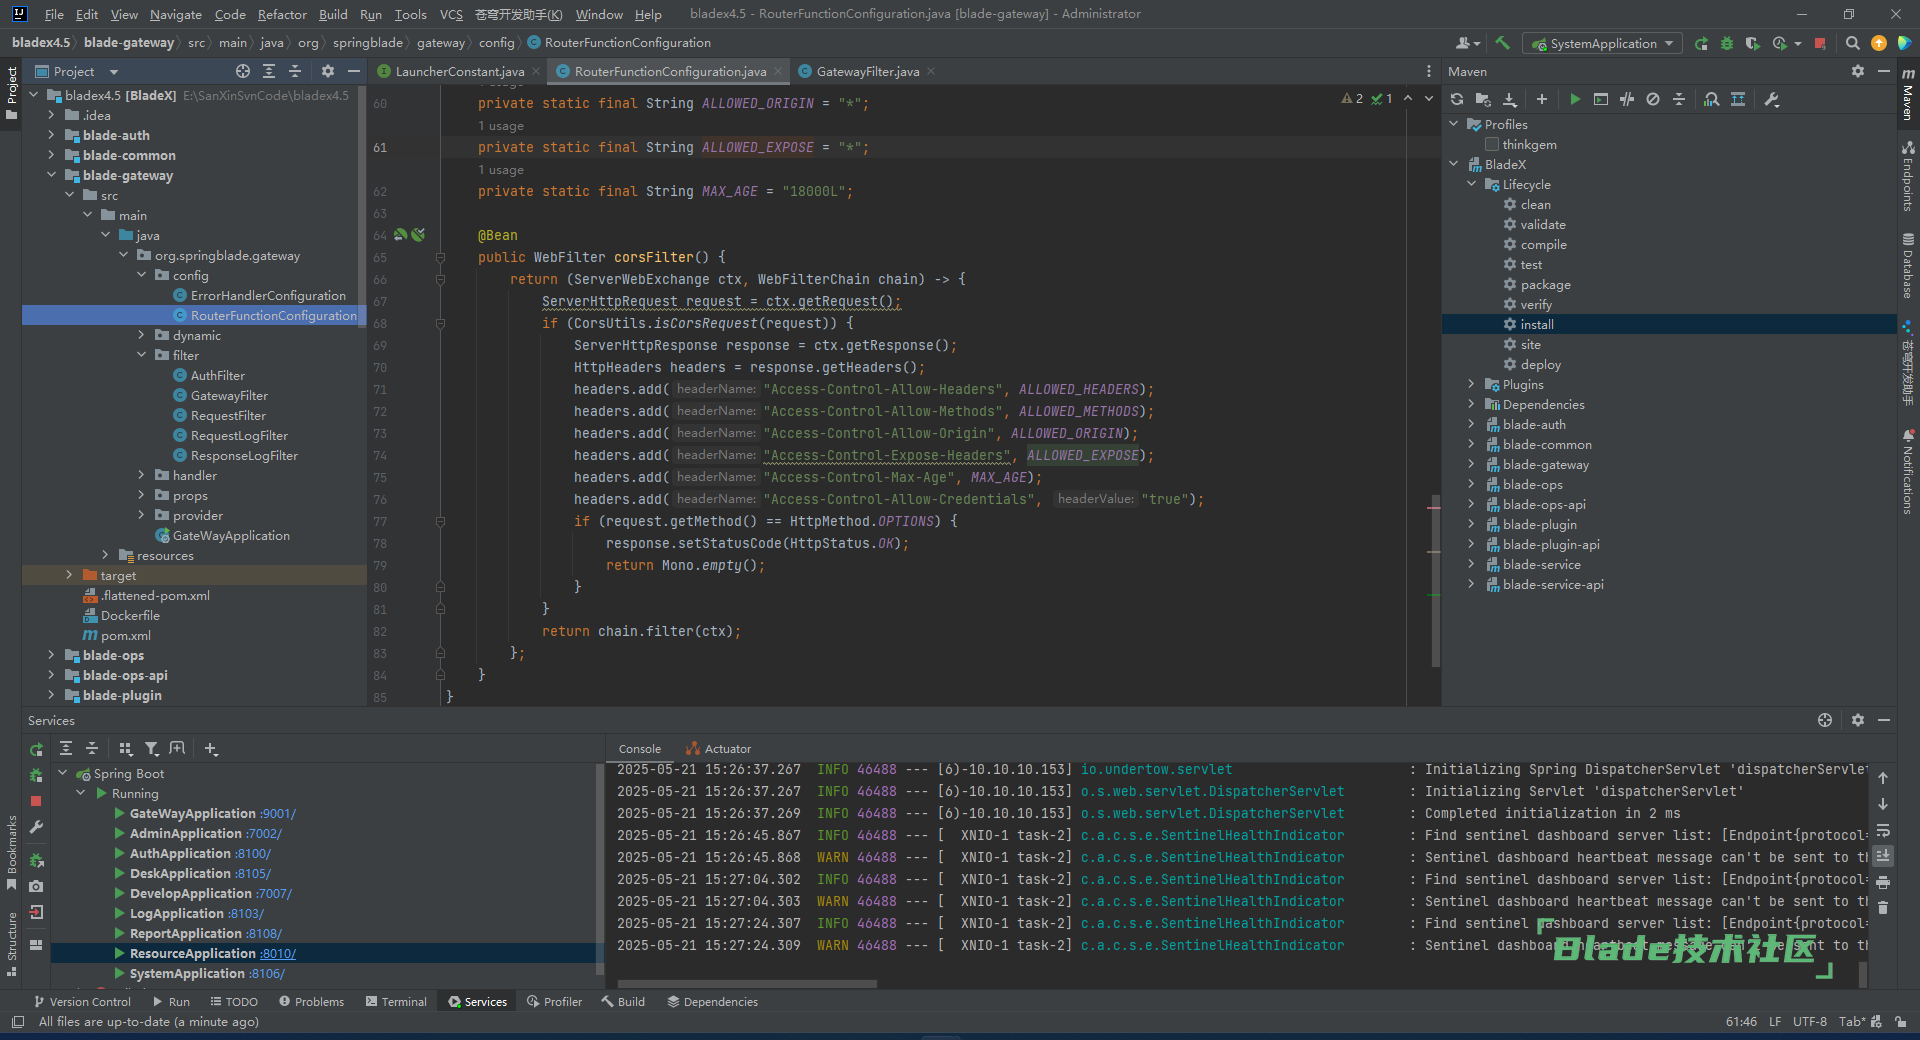This screenshot has width=1920, height=1040.
Task: Collapse the Lifecycle node in Maven
Action: (1471, 184)
